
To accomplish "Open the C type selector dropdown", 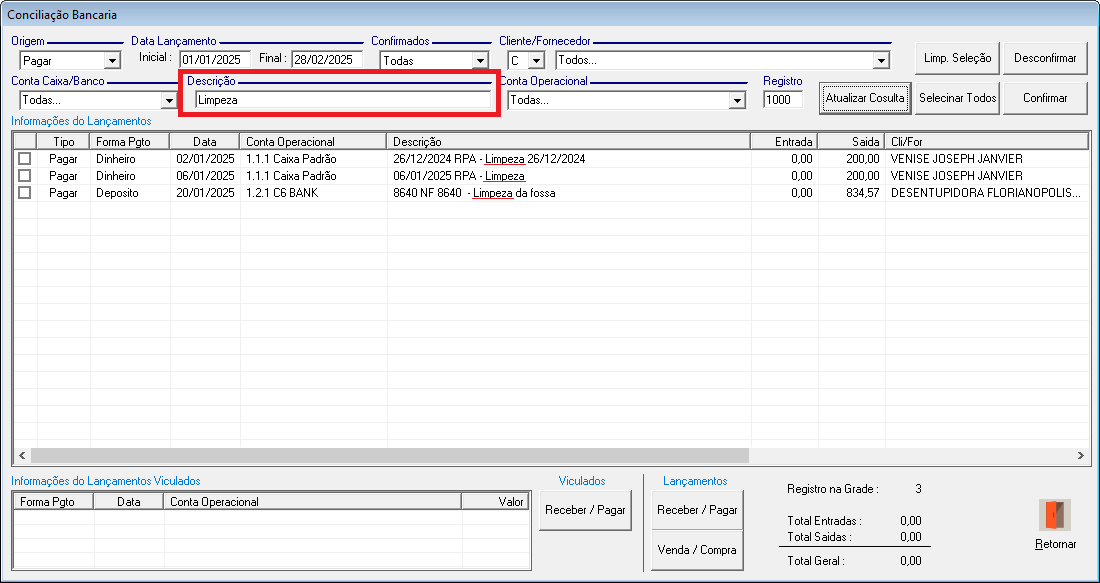I will pos(537,61).
